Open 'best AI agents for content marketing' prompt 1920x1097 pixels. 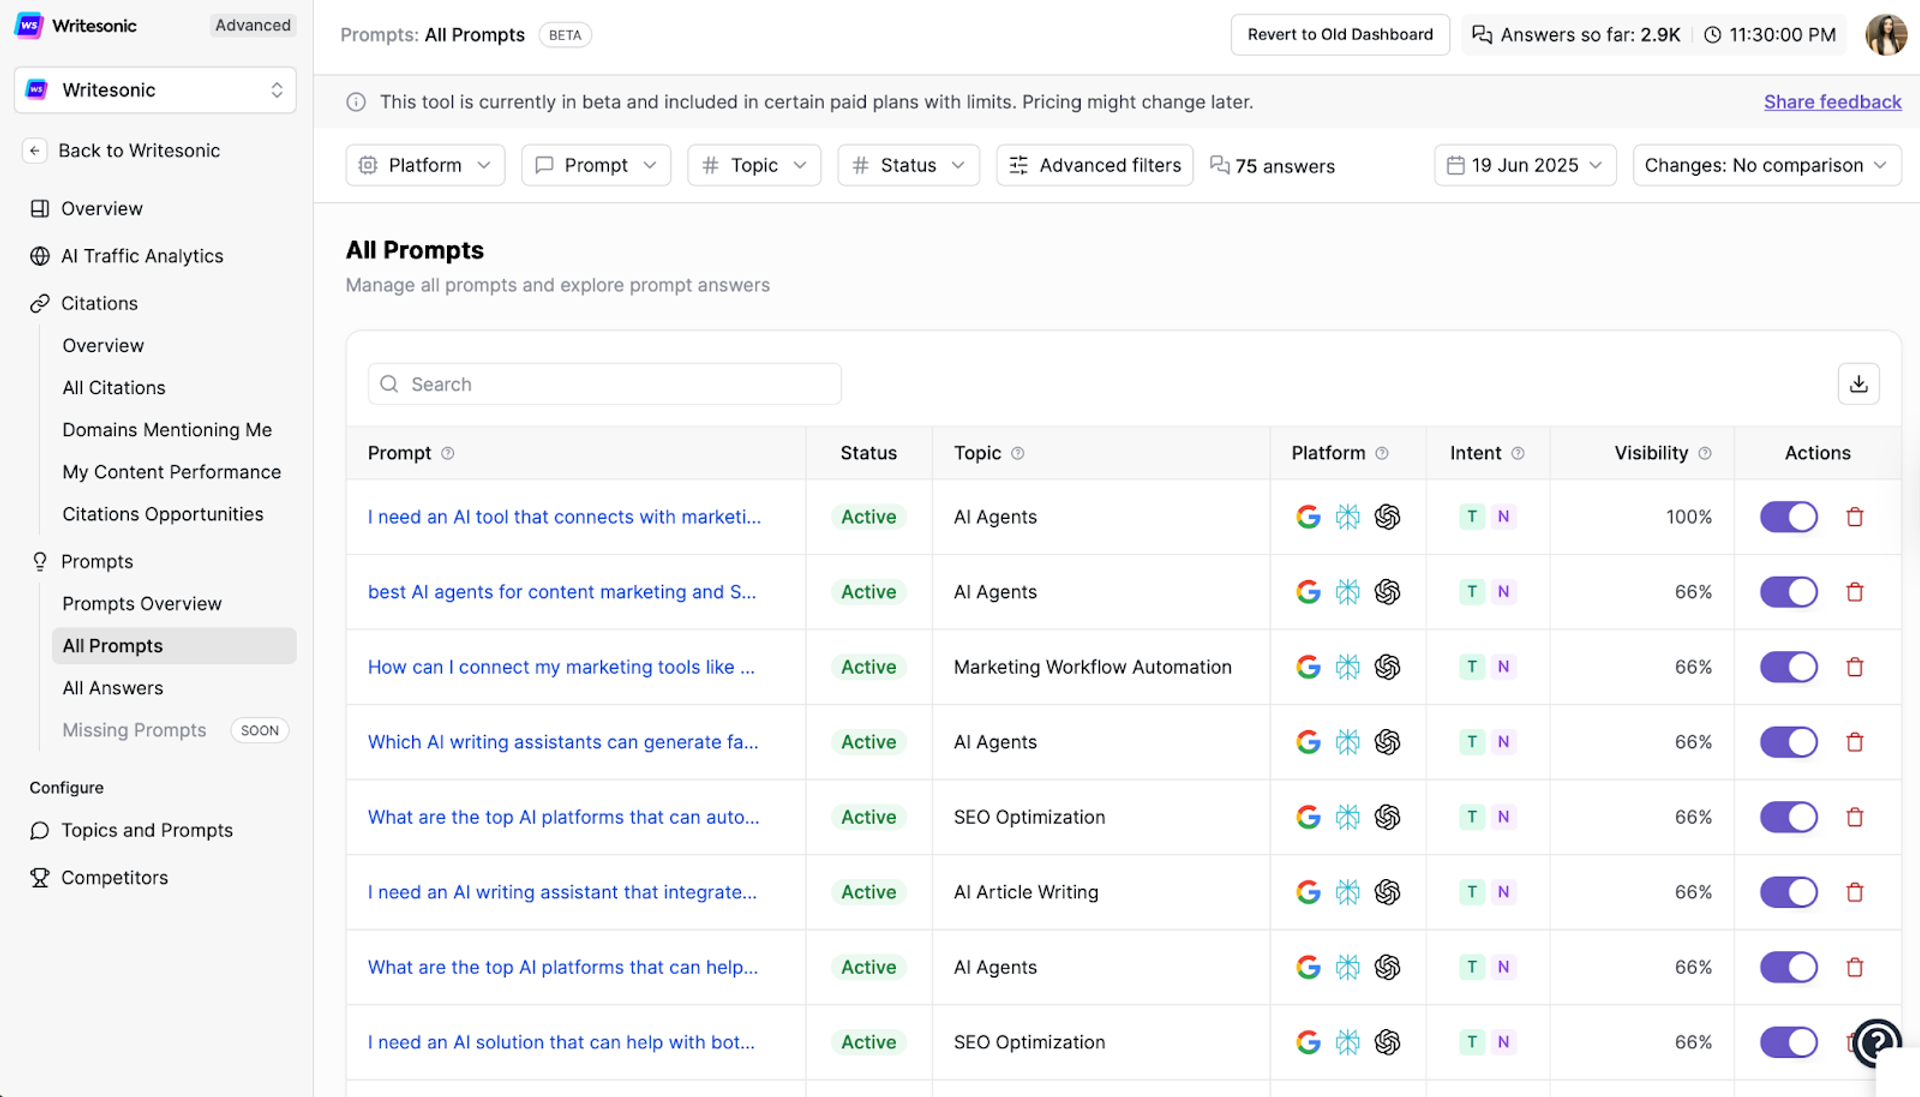[562, 592]
